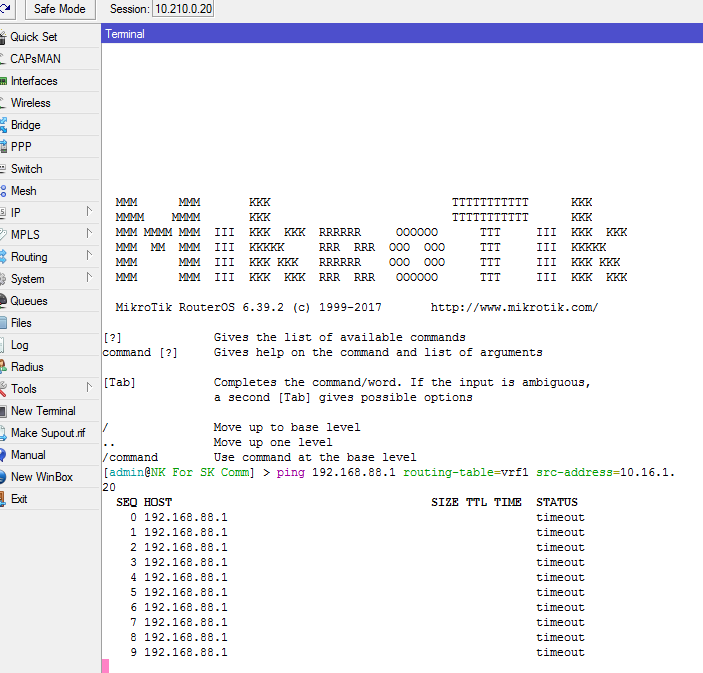Image resolution: width=703 pixels, height=673 pixels.
Task: Click the Terminal window title bar
Action: pyautogui.click(x=402, y=34)
